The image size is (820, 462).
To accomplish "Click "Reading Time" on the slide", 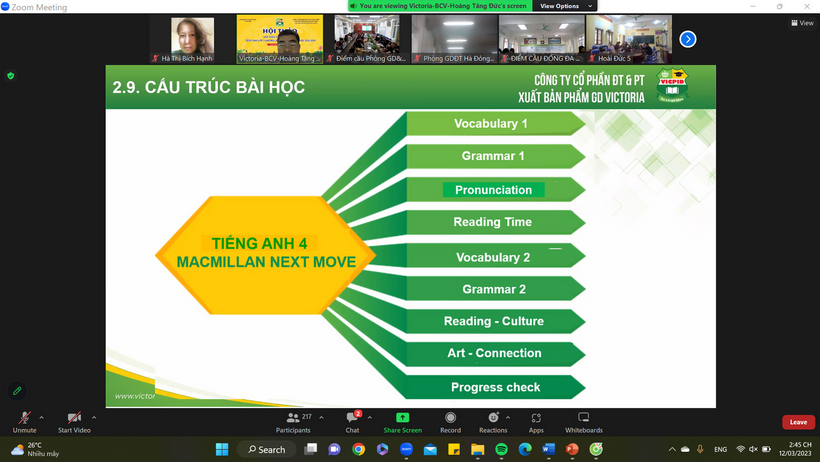I will [493, 222].
